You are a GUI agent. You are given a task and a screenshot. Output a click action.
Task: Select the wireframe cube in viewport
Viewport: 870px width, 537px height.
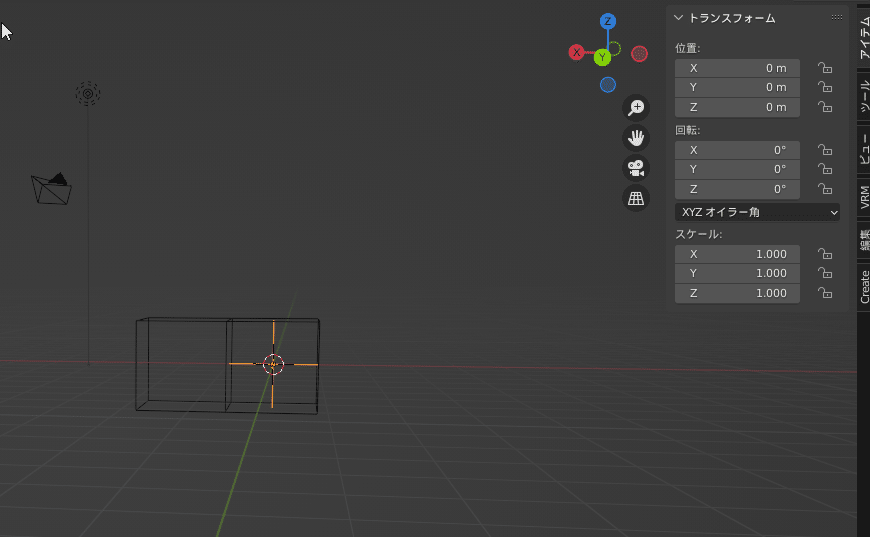[227, 366]
